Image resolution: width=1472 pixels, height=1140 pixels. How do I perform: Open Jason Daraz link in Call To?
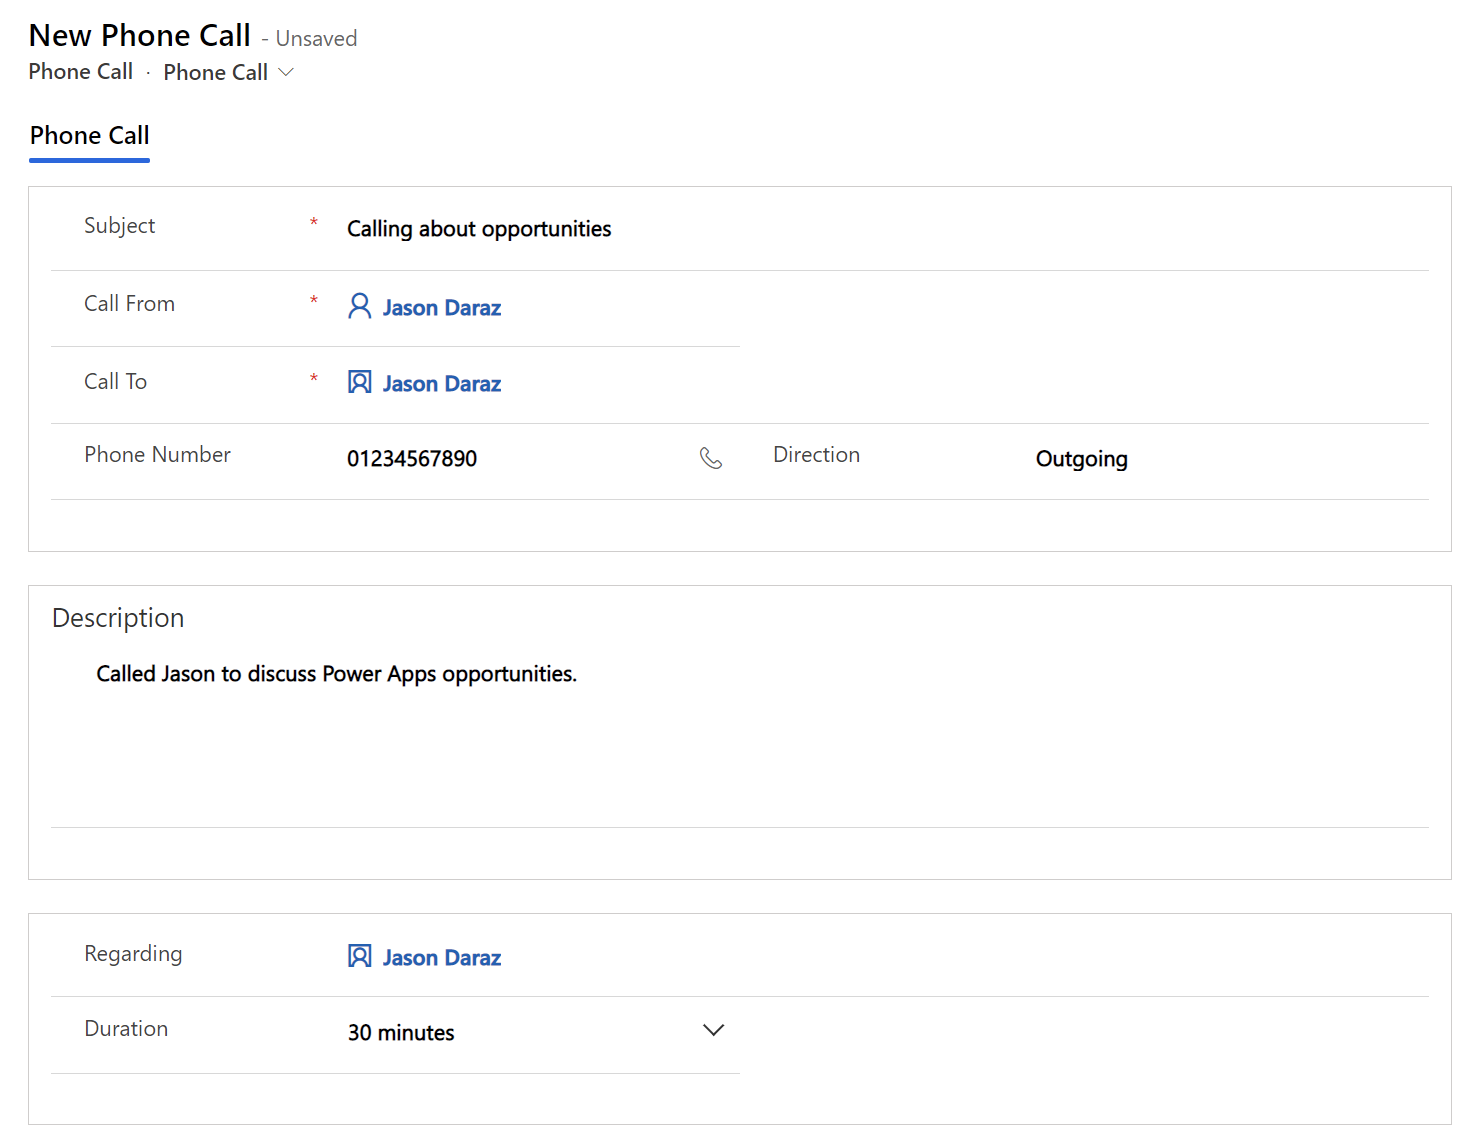(442, 384)
